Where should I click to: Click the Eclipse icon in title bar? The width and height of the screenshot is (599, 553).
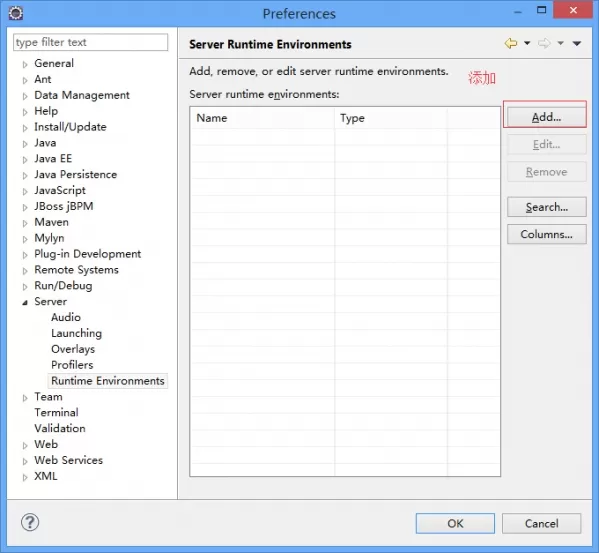tap(16, 13)
